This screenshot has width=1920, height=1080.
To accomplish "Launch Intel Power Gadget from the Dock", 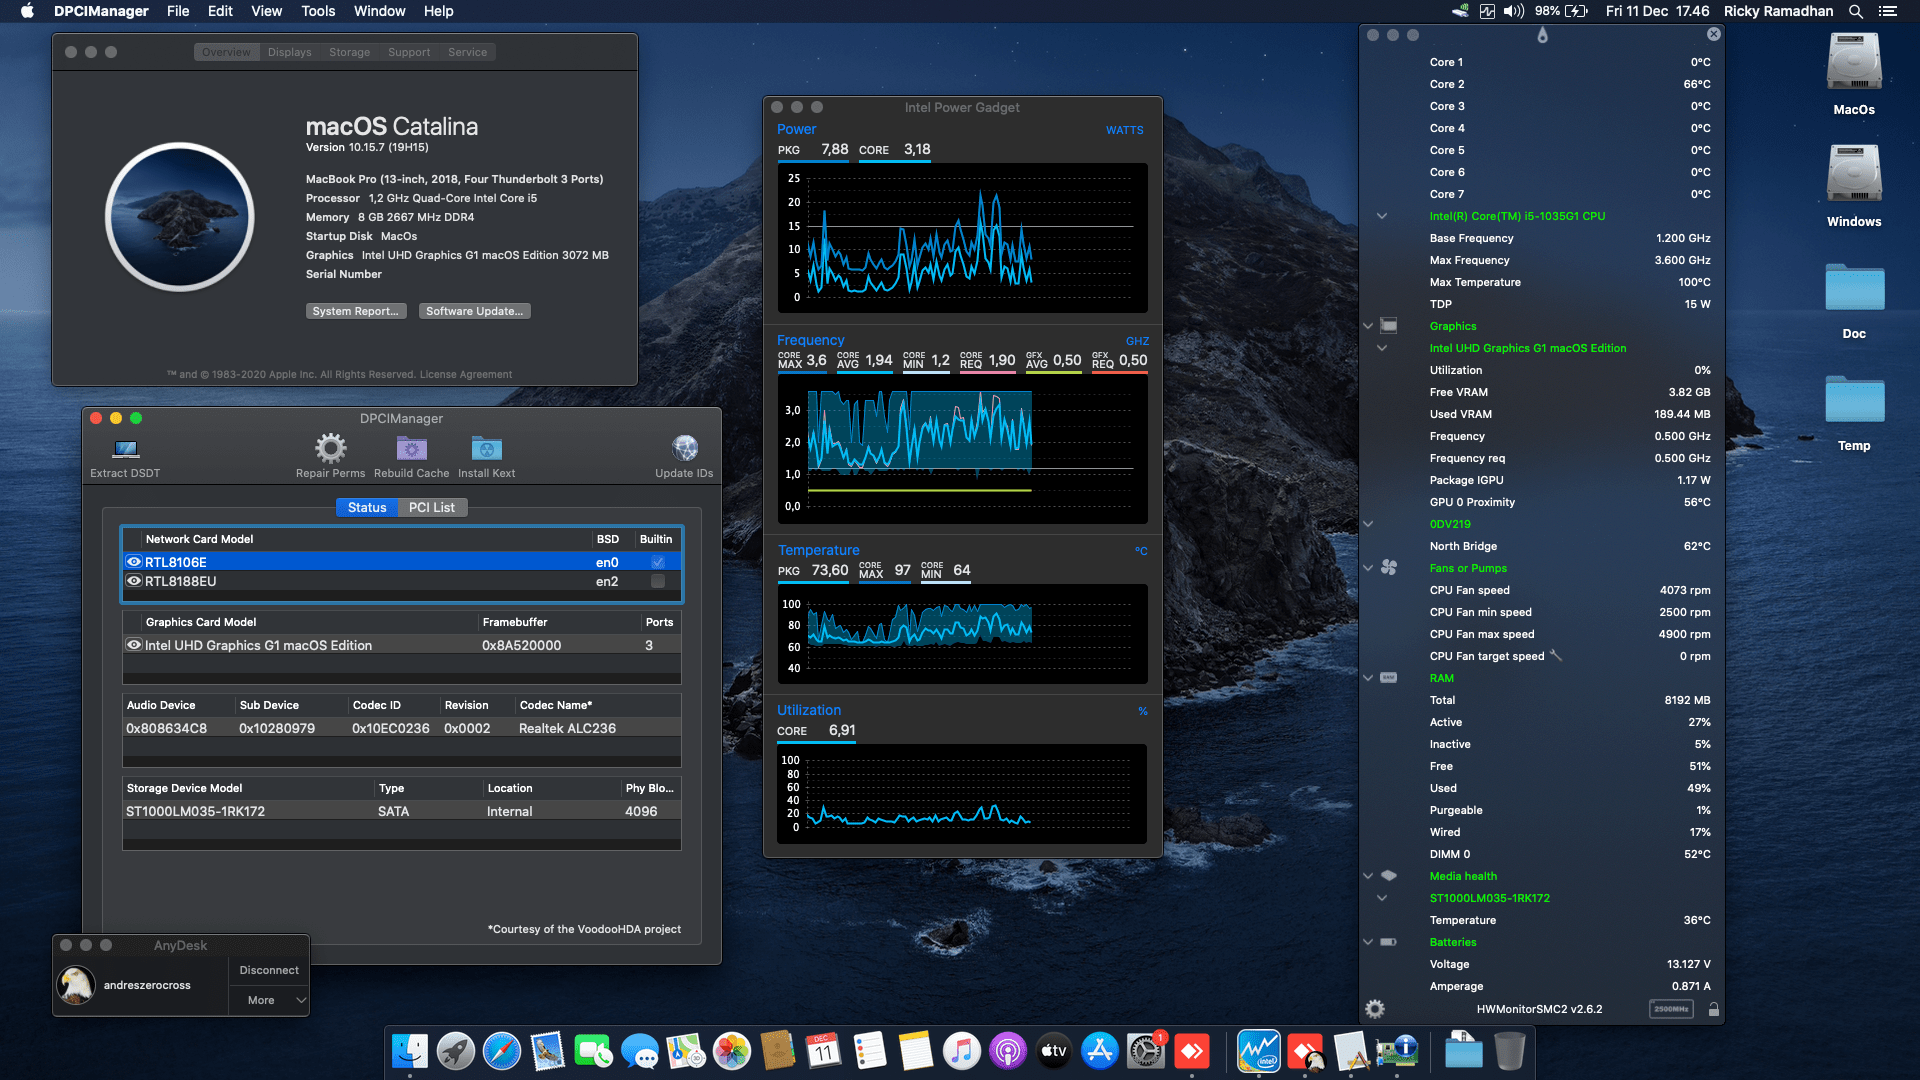I will coord(1258,1051).
